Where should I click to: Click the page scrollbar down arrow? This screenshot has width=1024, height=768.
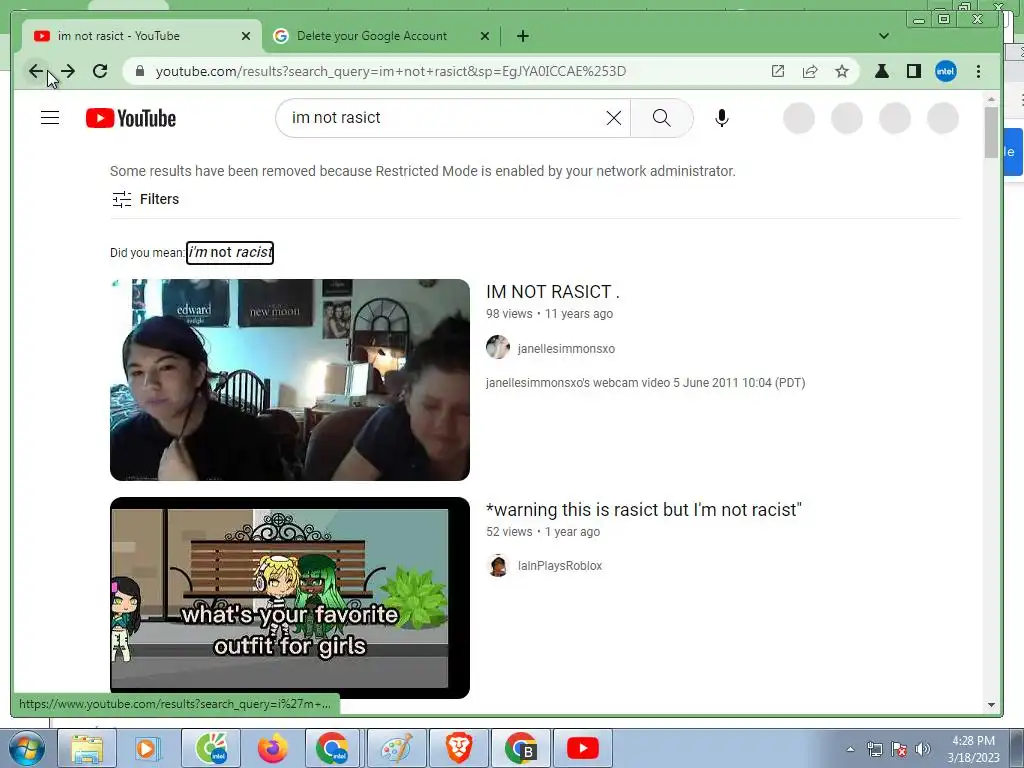[991, 705]
